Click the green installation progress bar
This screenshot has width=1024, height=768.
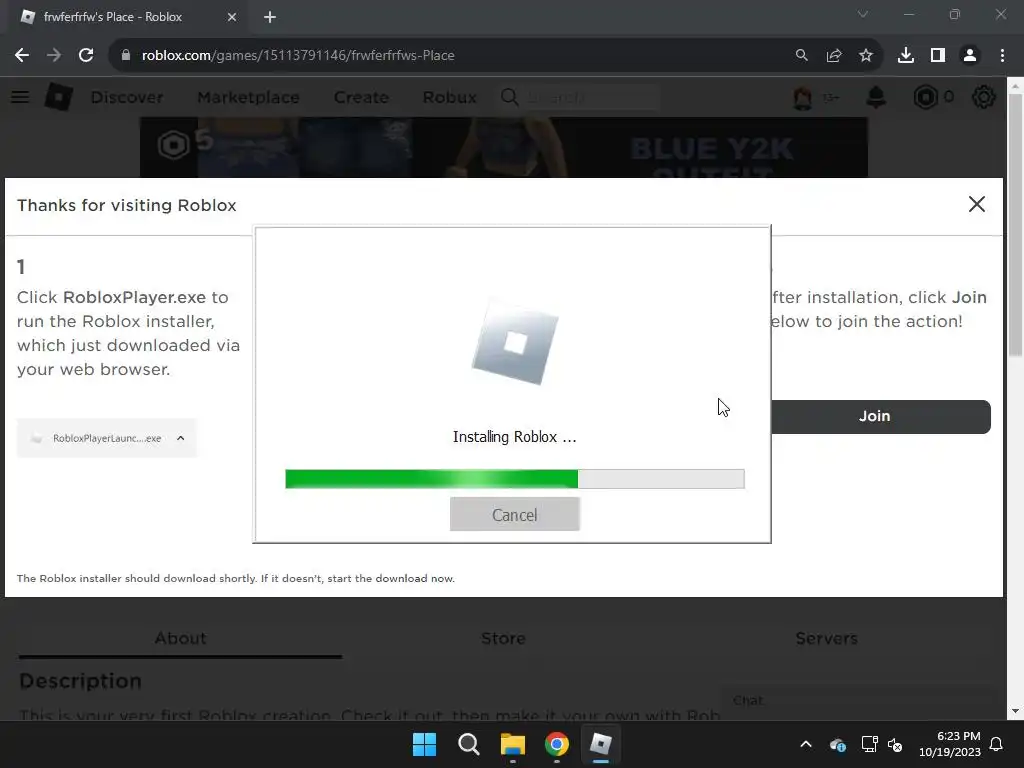pyautogui.click(x=515, y=479)
